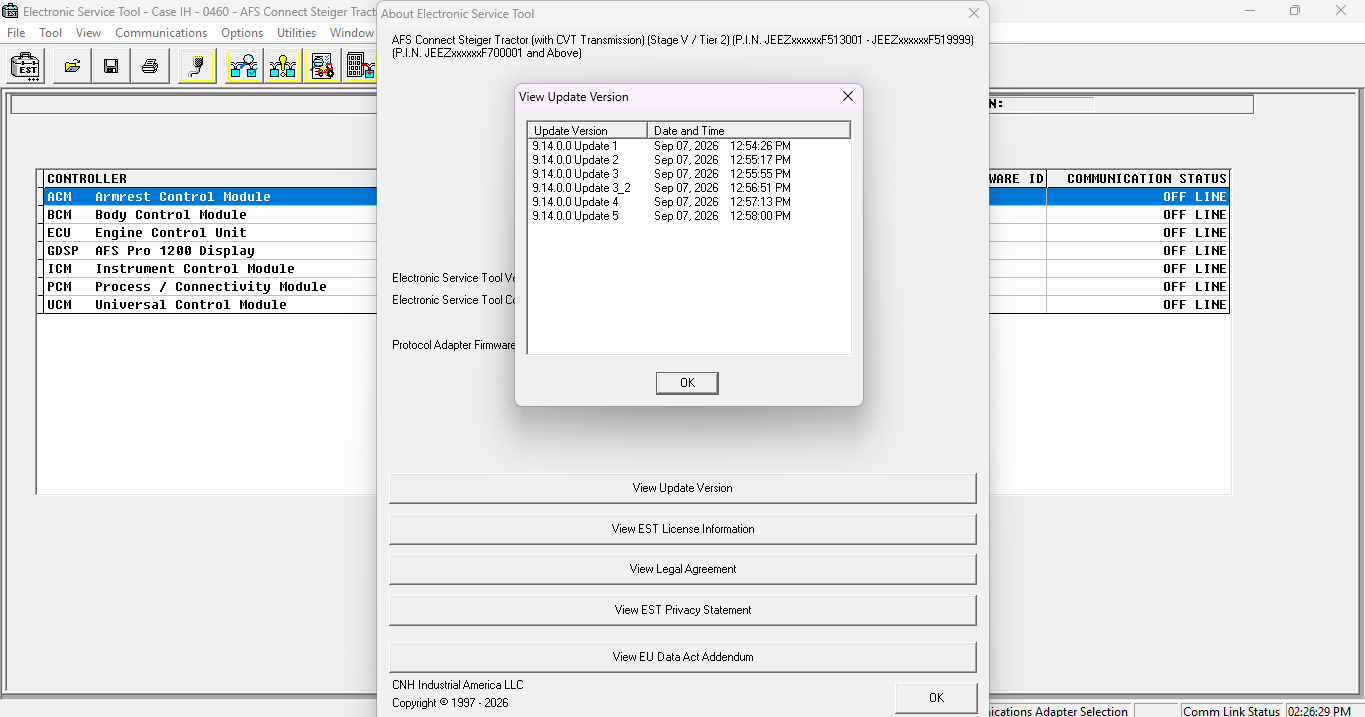Open View EST License Information

click(x=682, y=529)
